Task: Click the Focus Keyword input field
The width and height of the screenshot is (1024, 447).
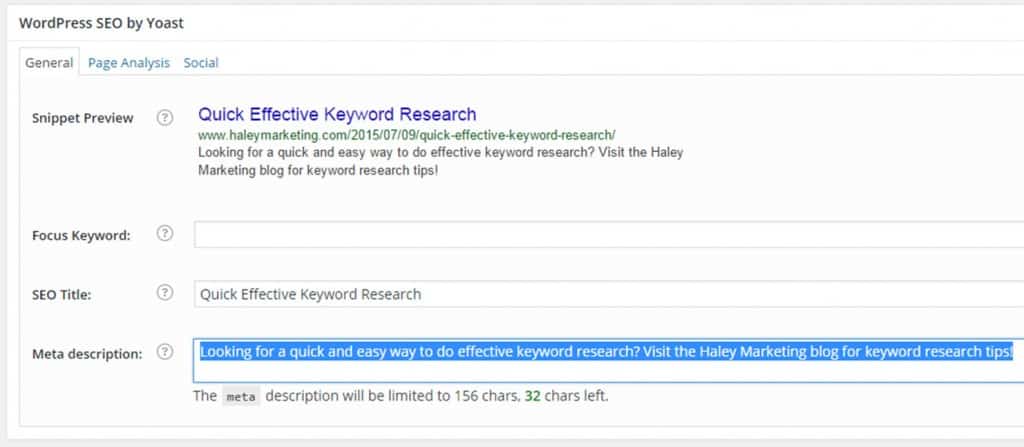Action: point(609,235)
